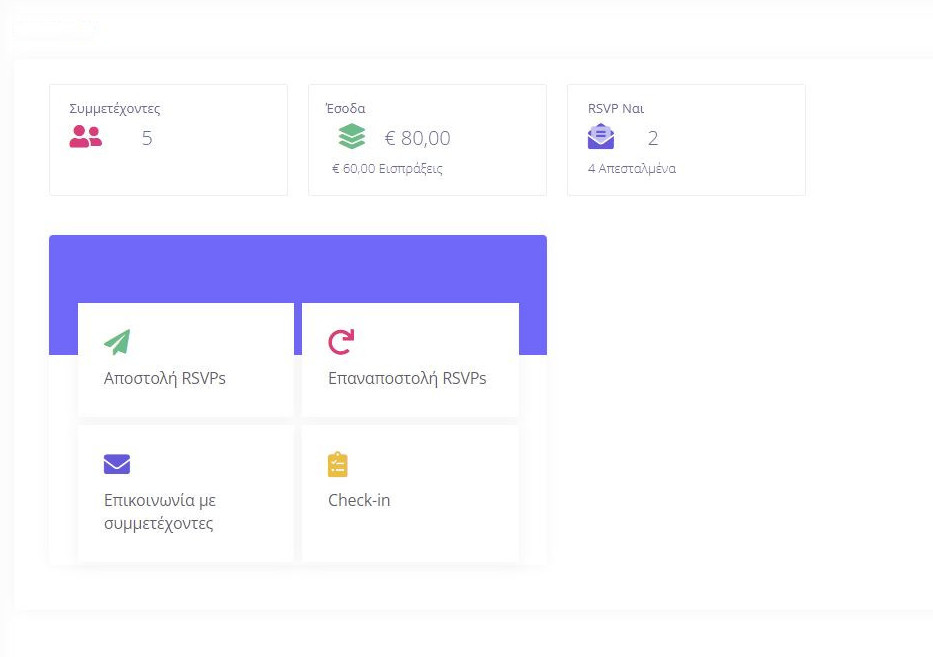This screenshot has width=933, height=657.
Task: Open the Check-in action
Action: click(x=411, y=493)
